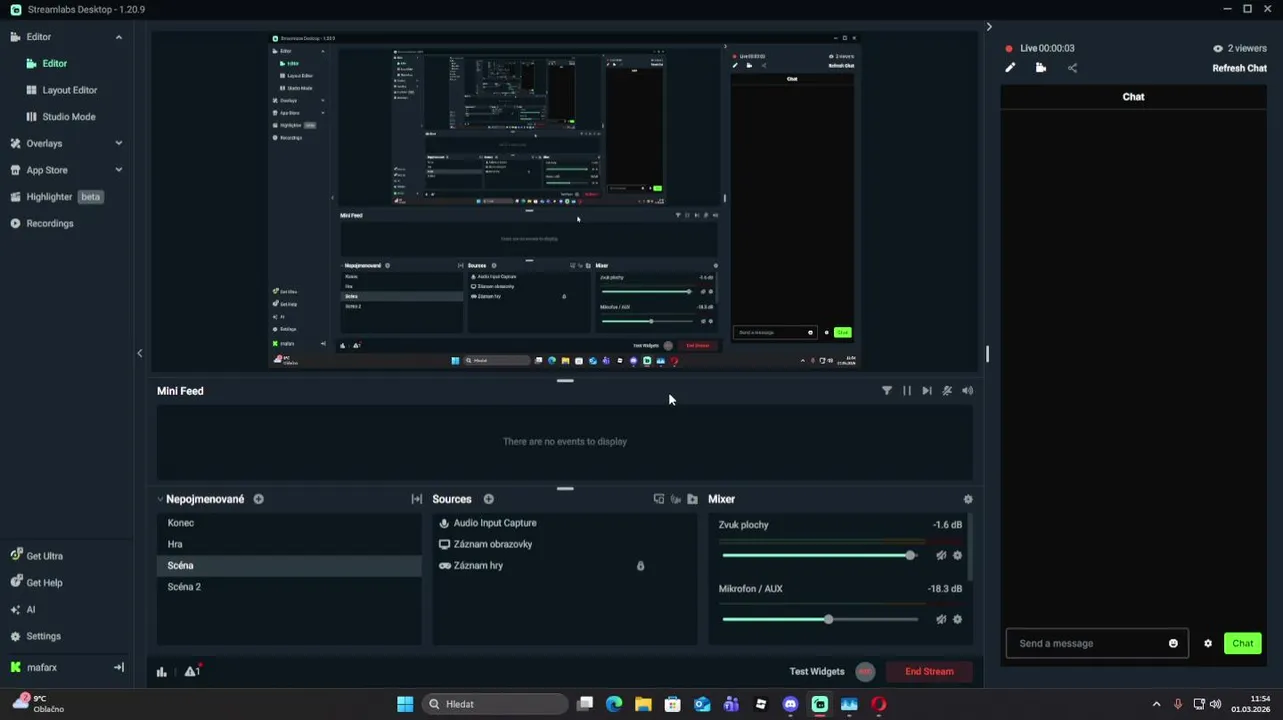Open settings gear for Mikrofon / AUX
The width and height of the screenshot is (1283, 720).
click(x=957, y=619)
